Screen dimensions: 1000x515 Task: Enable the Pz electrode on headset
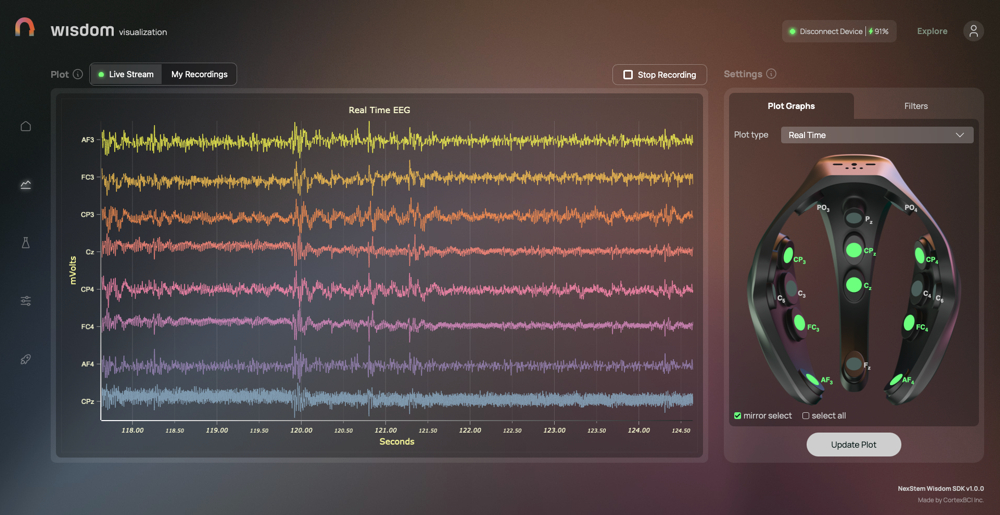coord(853,218)
